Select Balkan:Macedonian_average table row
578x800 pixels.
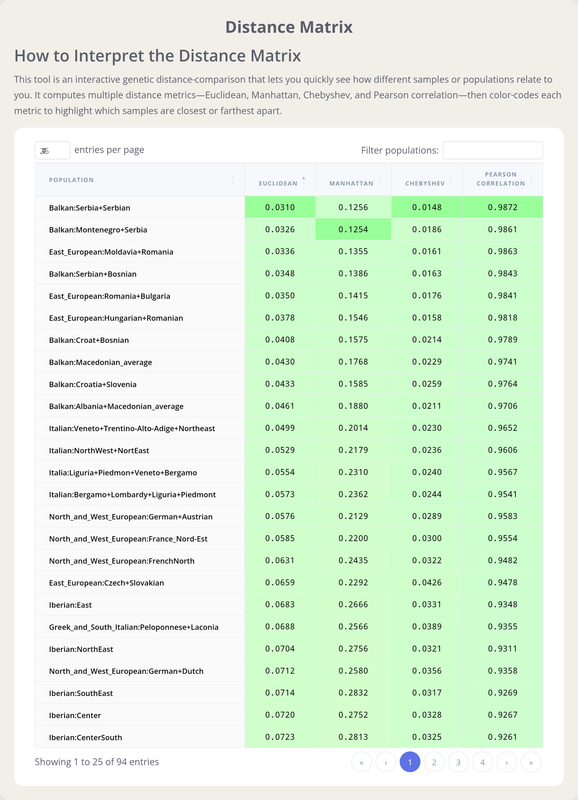(x=289, y=362)
